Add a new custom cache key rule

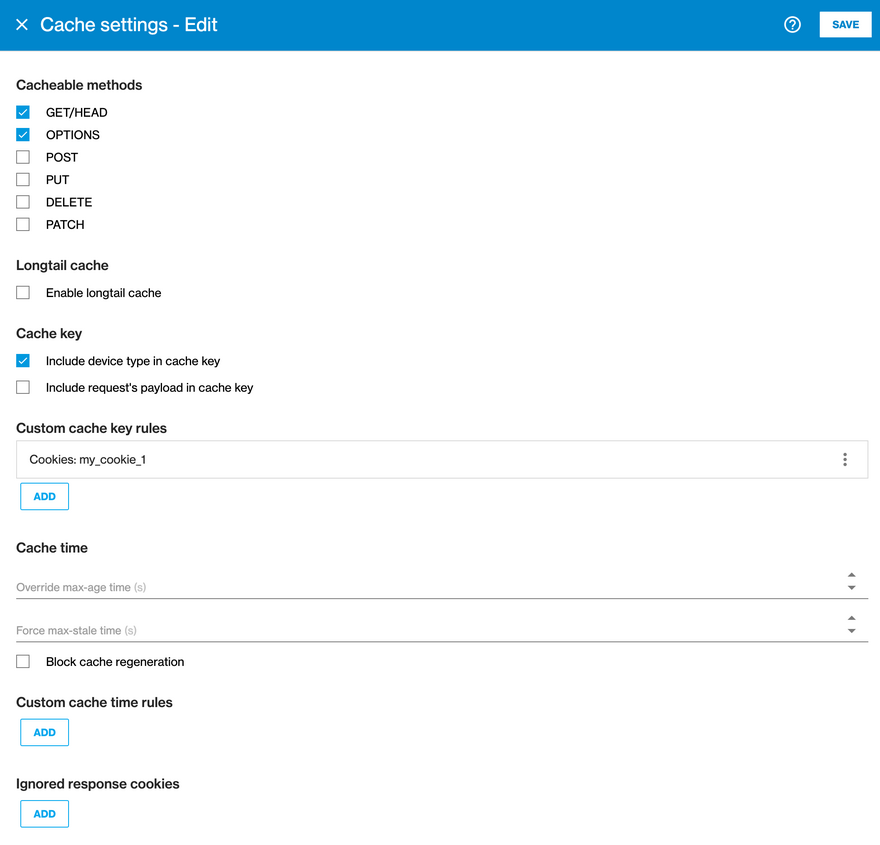pos(44,496)
